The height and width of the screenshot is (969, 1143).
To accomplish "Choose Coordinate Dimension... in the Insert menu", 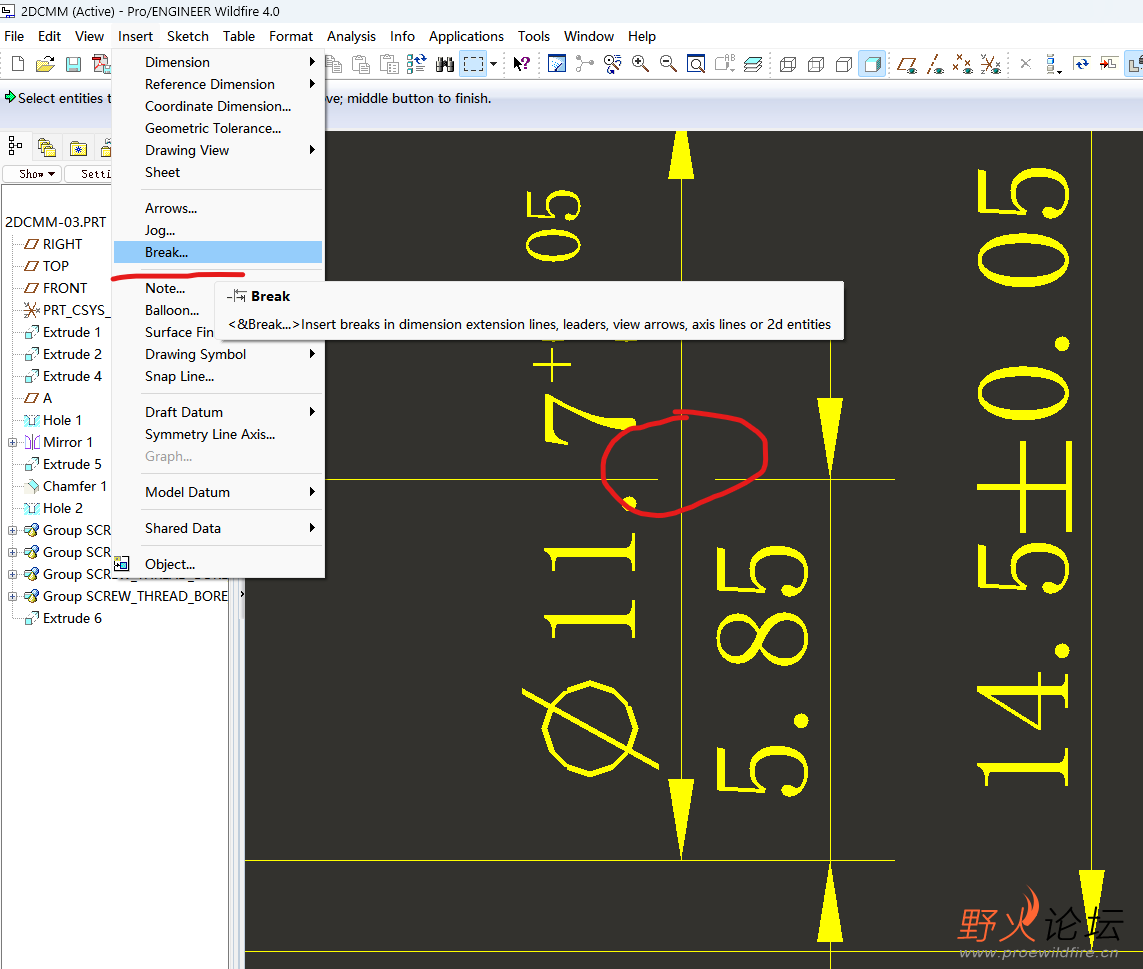I will (218, 106).
